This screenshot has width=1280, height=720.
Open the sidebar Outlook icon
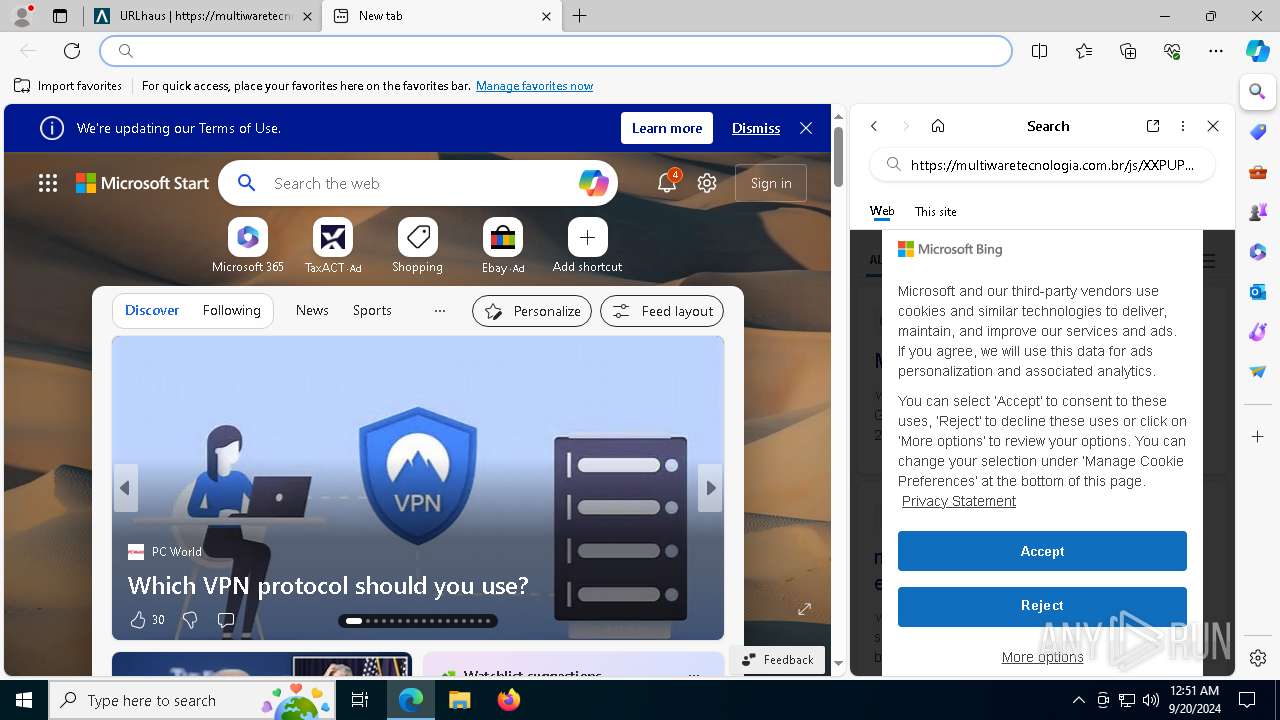pos(1258,292)
